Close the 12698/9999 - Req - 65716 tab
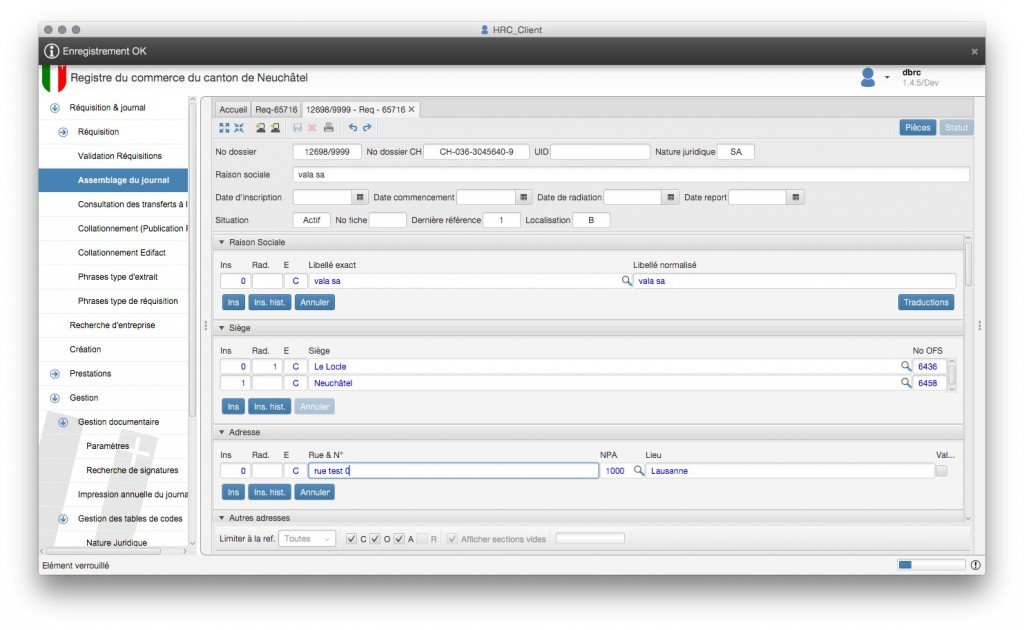 click(411, 110)
